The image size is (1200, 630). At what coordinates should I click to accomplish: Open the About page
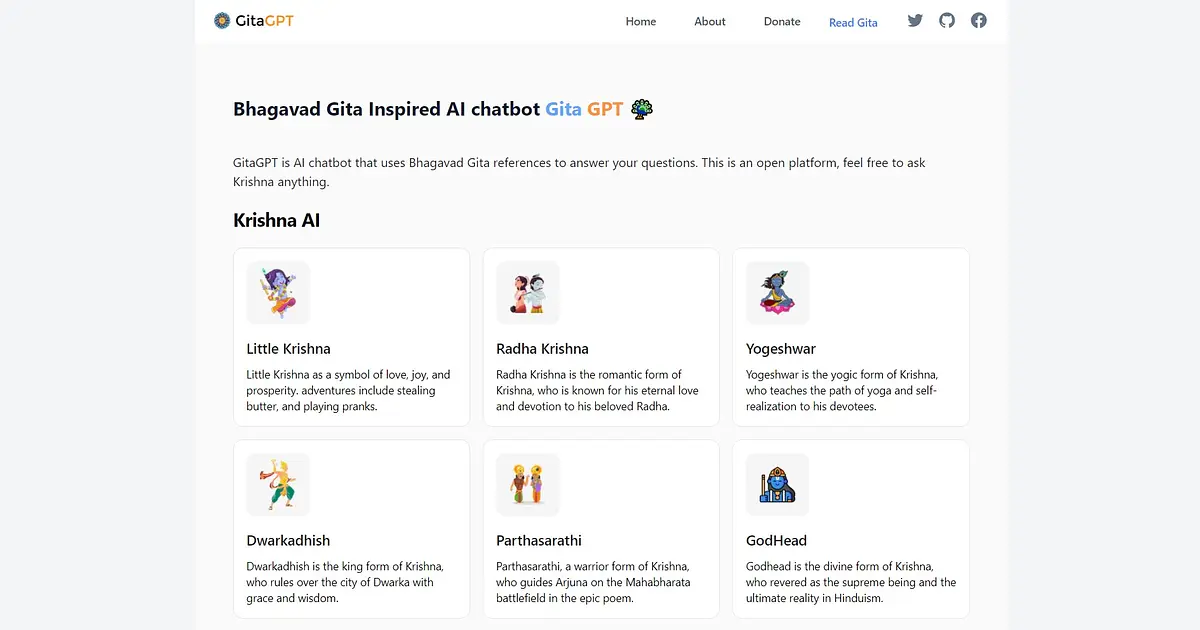coord(710,22)
